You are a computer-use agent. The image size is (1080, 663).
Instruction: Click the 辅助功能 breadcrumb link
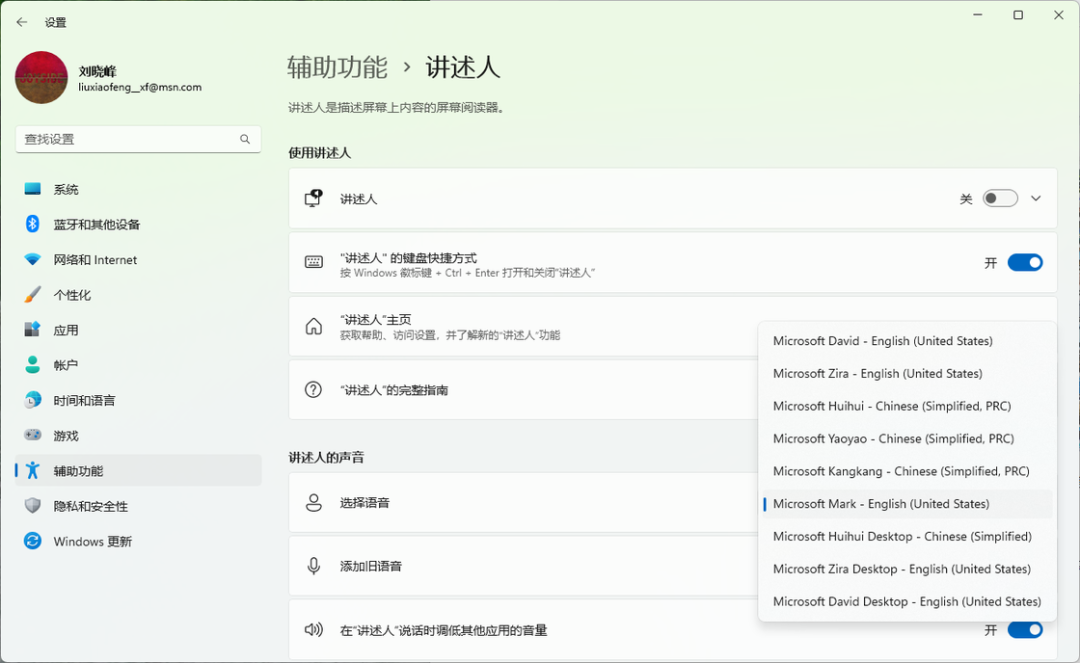[x=338, y=67]
